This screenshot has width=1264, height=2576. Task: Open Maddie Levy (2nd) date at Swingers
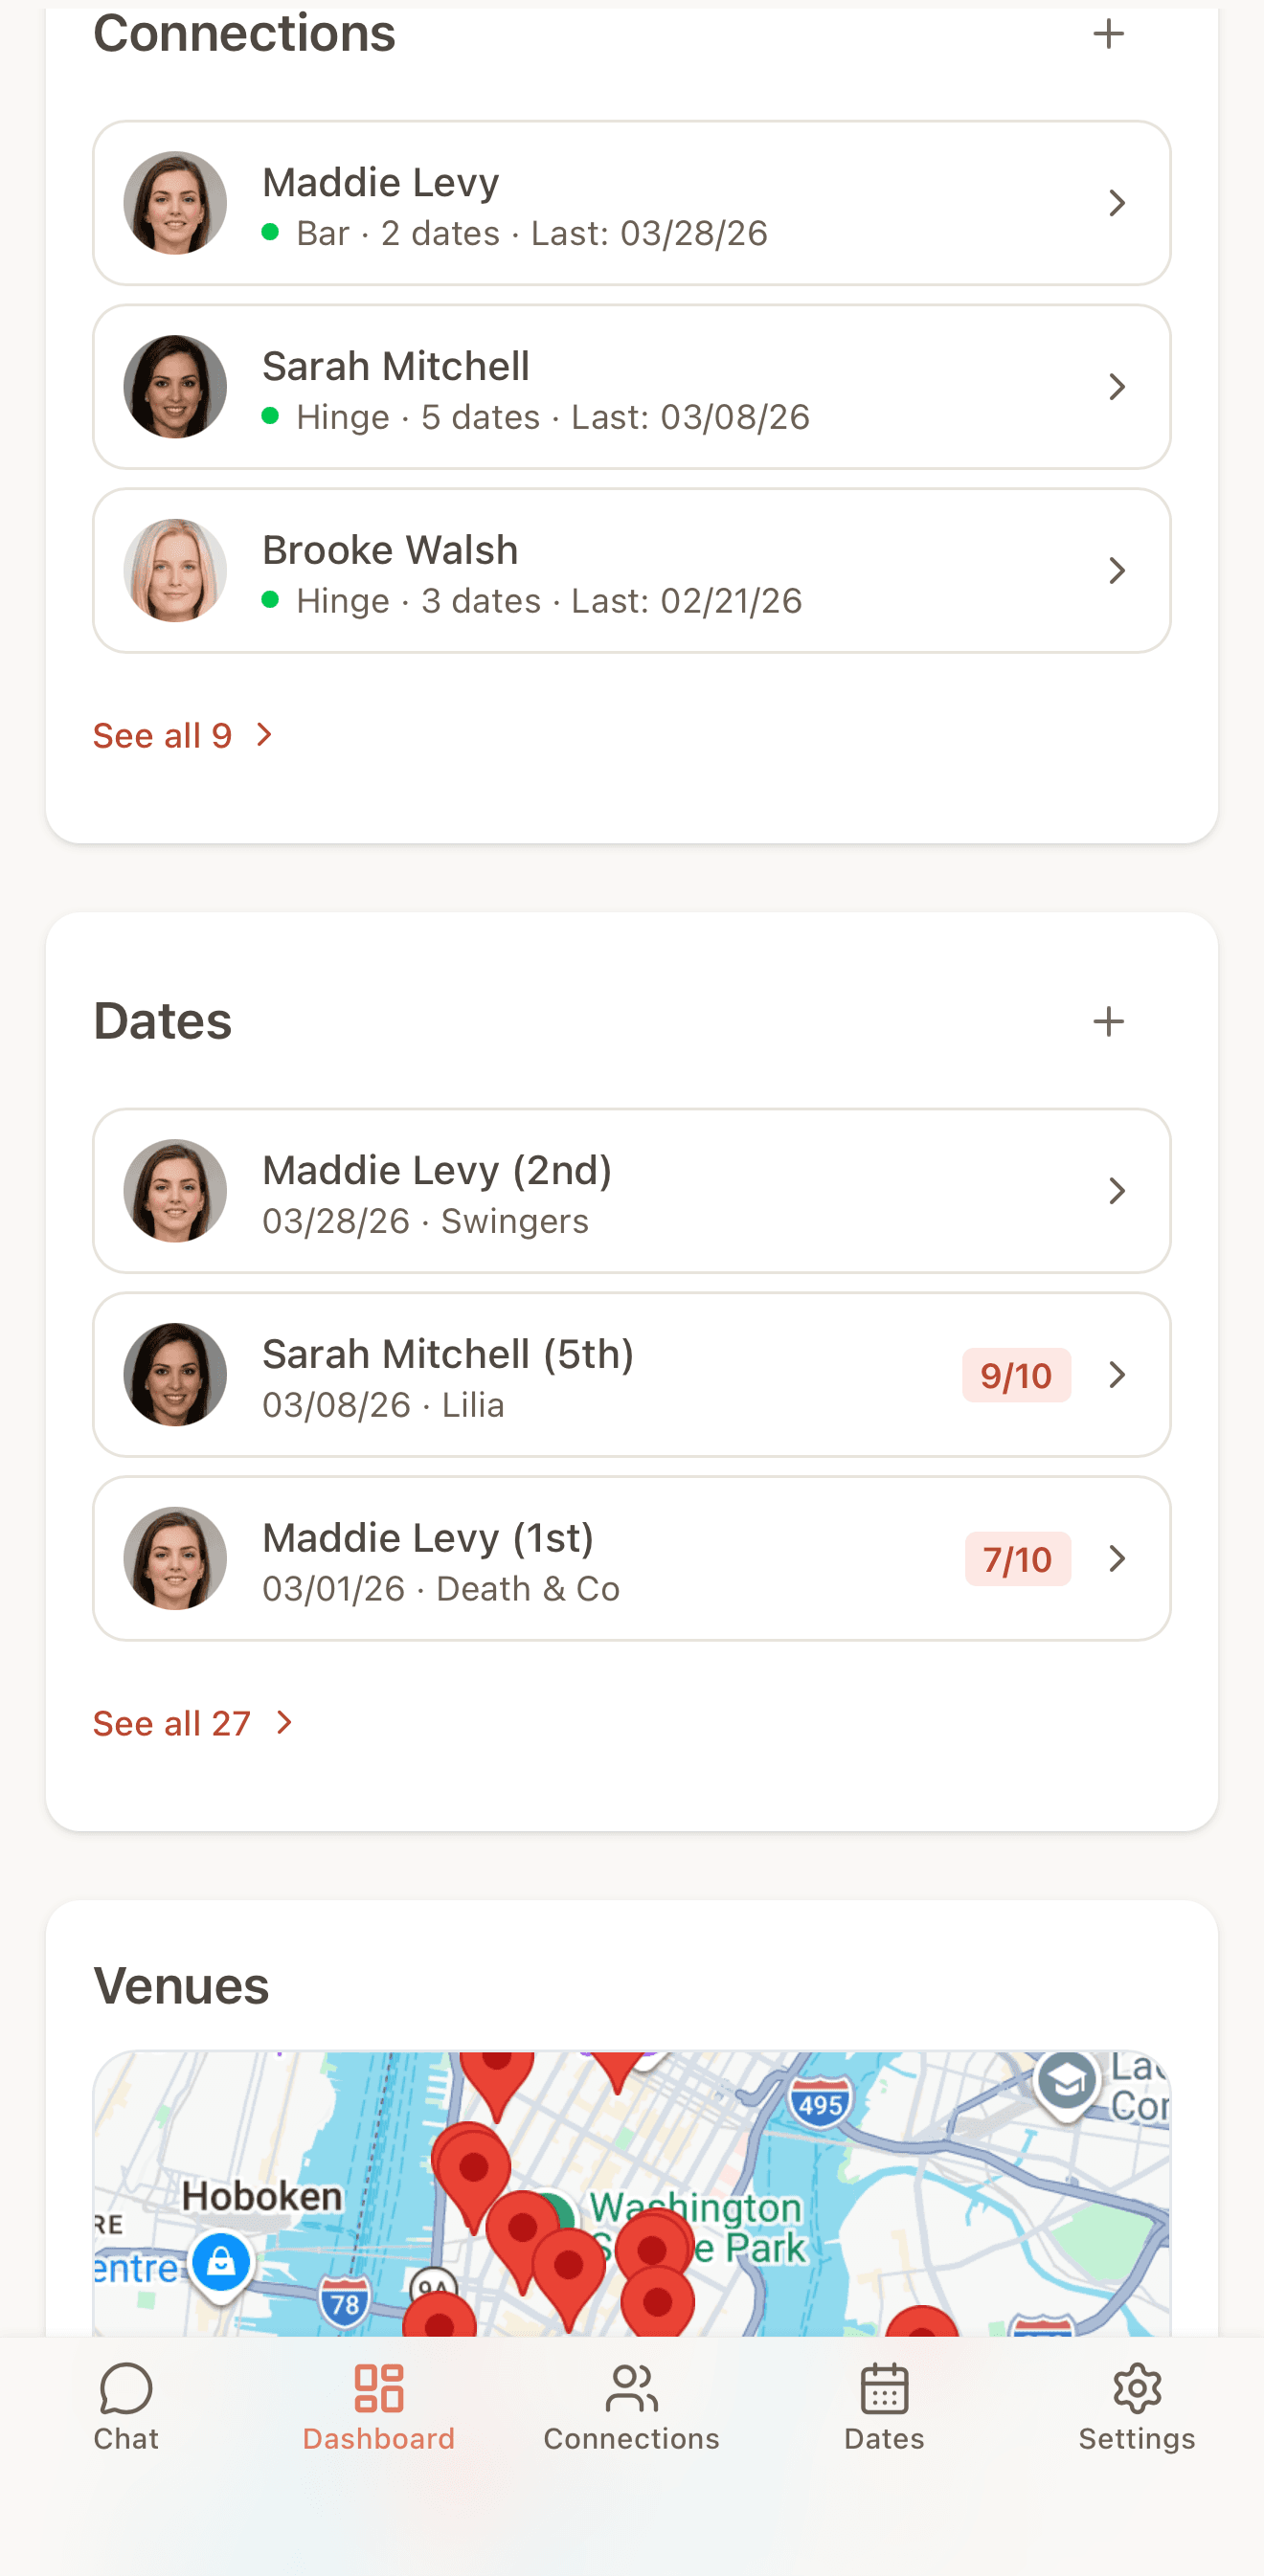coord(630,1191)
